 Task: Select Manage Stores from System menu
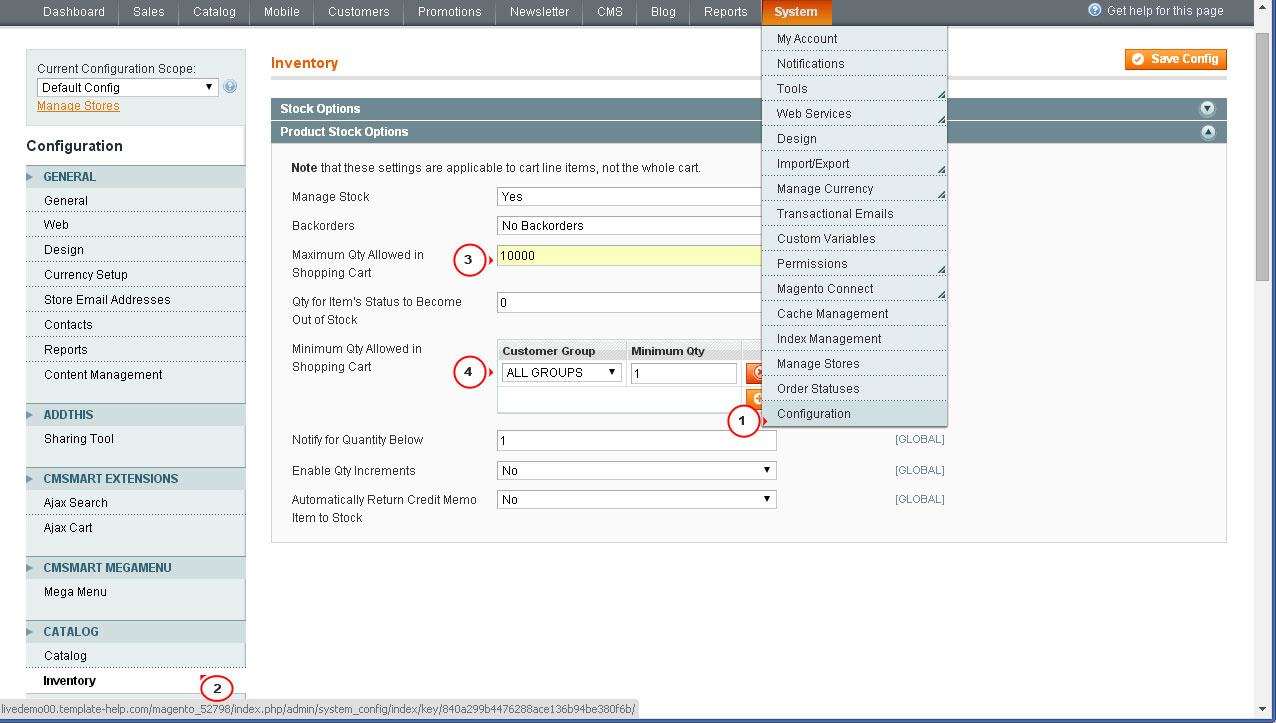[854, 364]
